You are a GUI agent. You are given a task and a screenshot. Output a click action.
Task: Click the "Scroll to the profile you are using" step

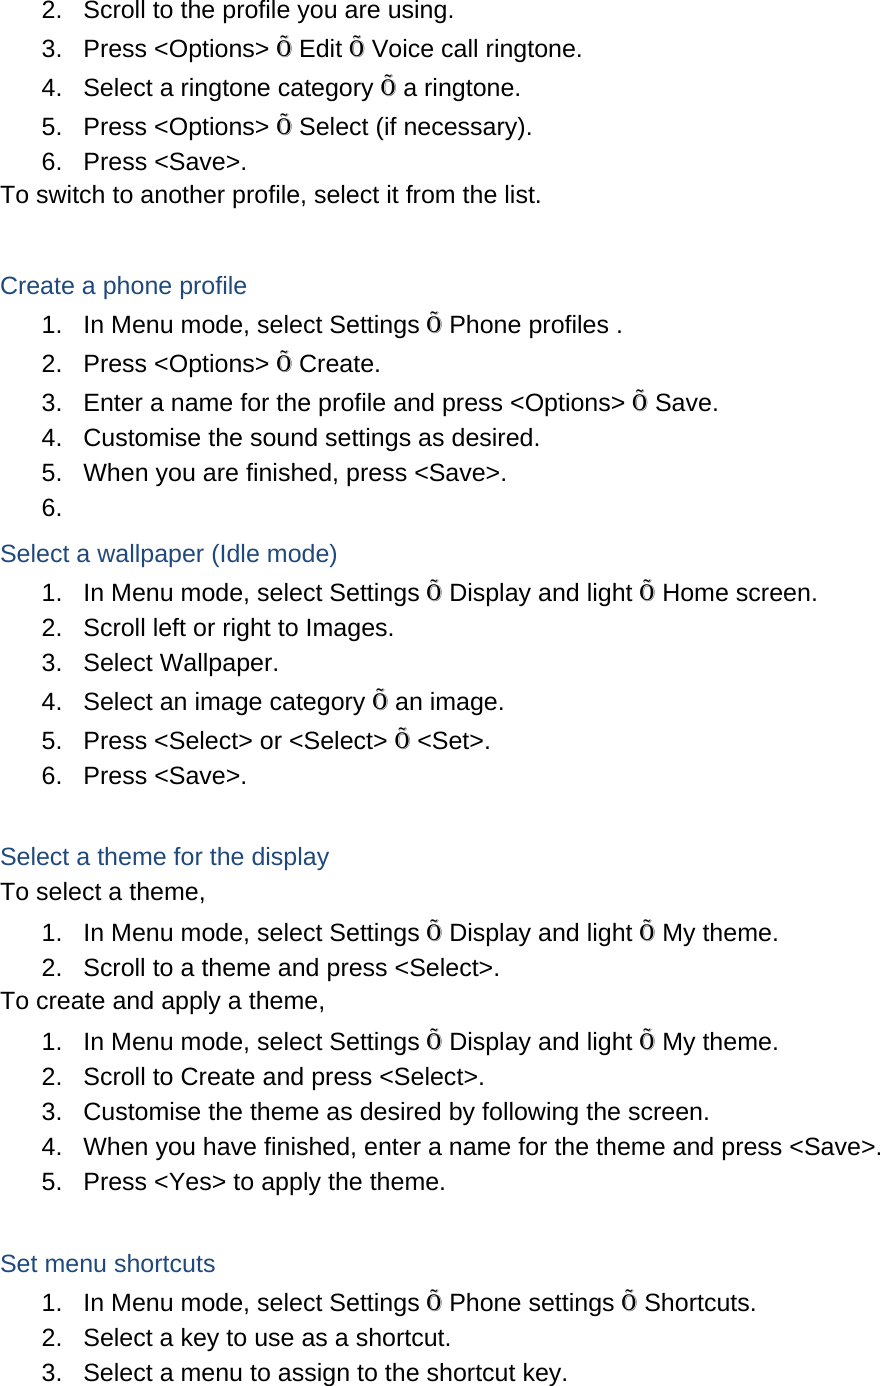tap(268, 12)
